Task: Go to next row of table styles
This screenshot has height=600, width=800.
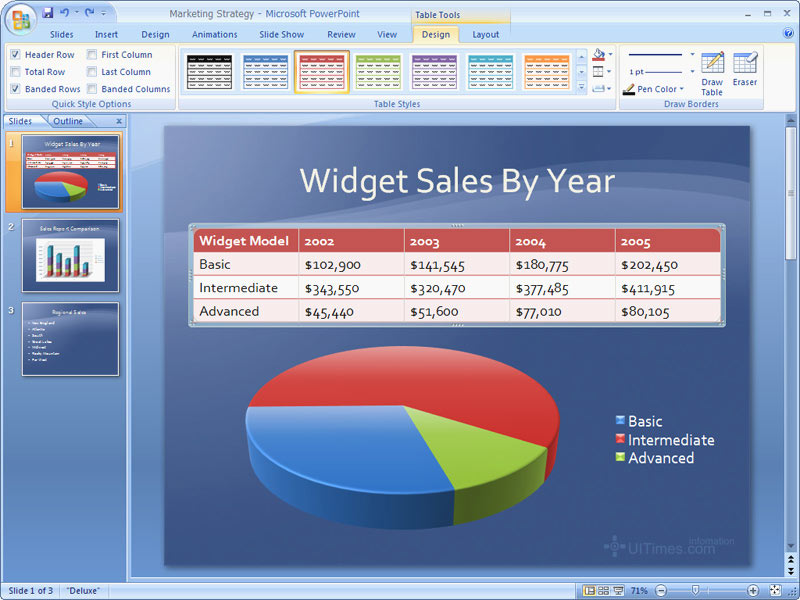Action: pyautogui.click(x=581, y=72)
